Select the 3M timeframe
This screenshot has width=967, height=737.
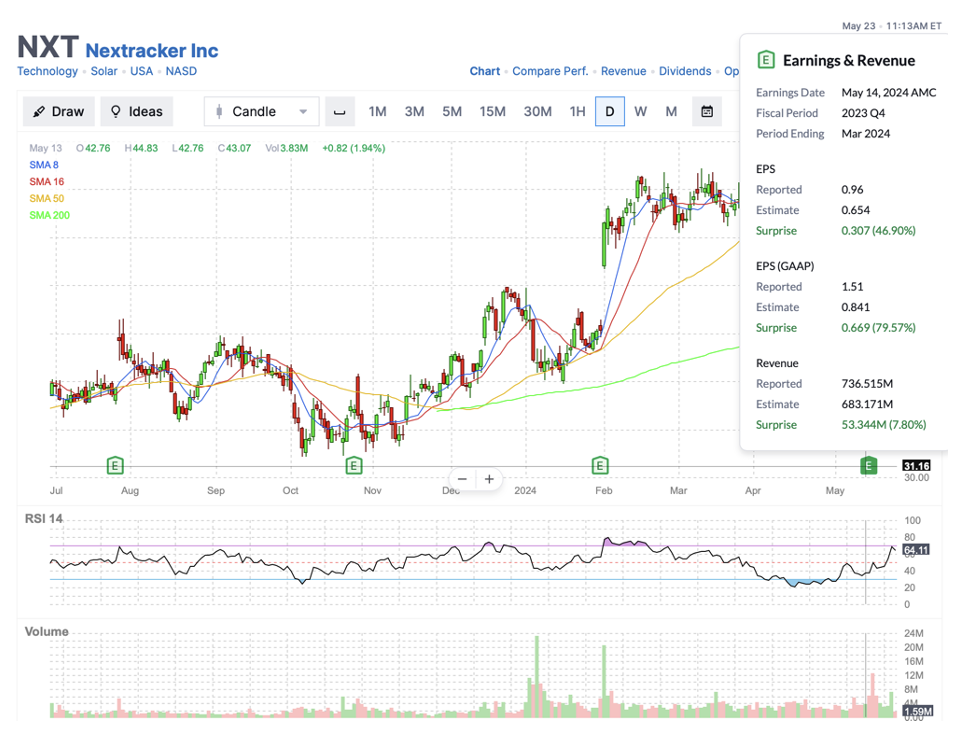click(414, 112)
